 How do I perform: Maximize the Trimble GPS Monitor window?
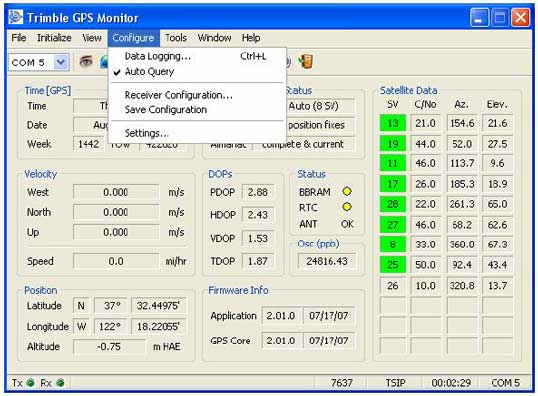coord(500,17)
